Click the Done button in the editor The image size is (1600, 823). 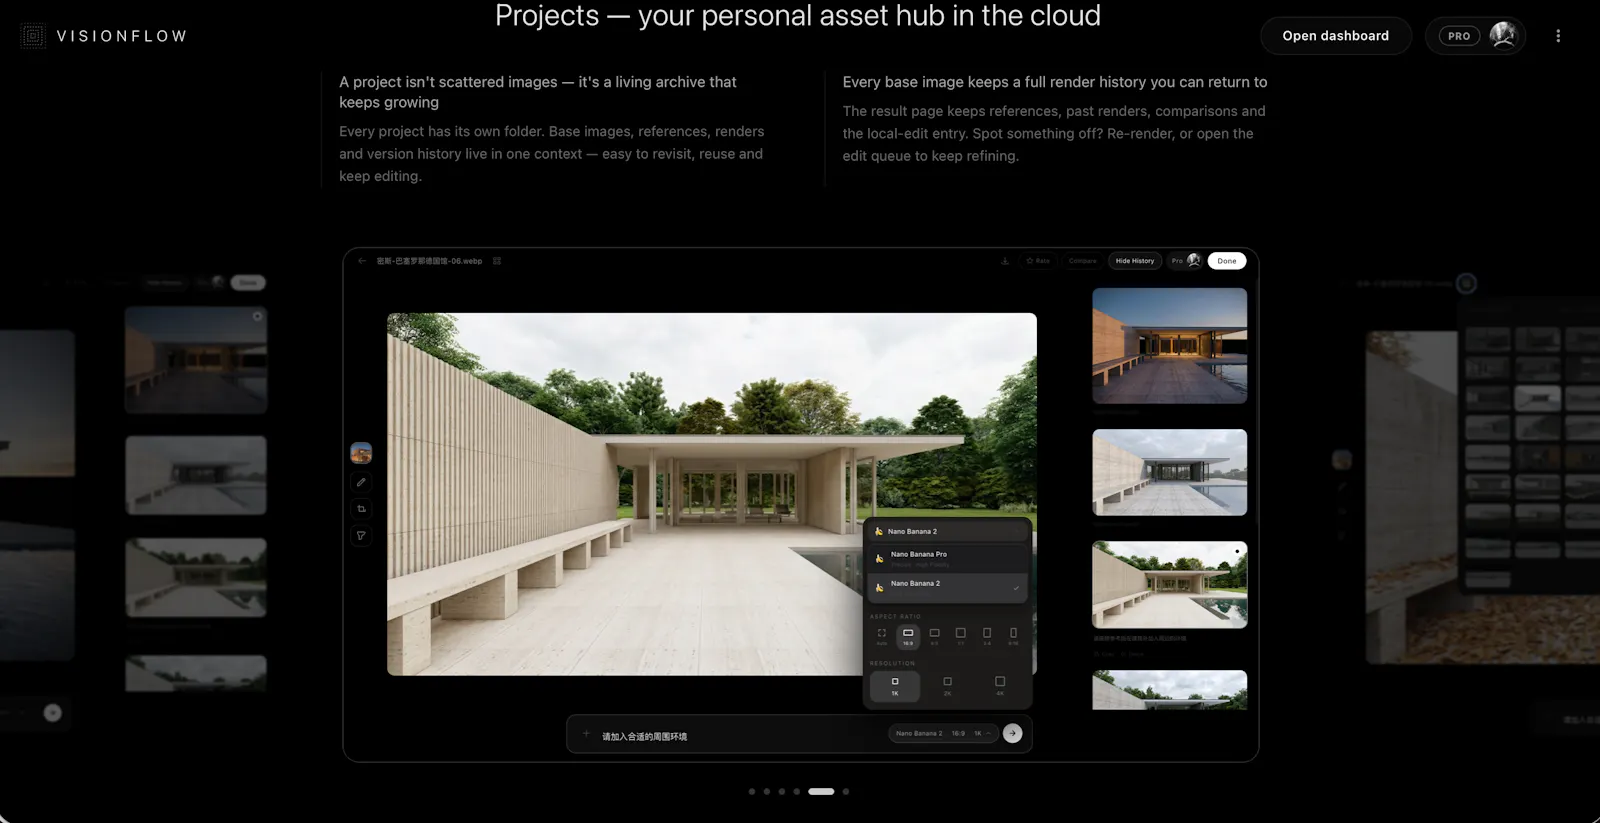1227,261
